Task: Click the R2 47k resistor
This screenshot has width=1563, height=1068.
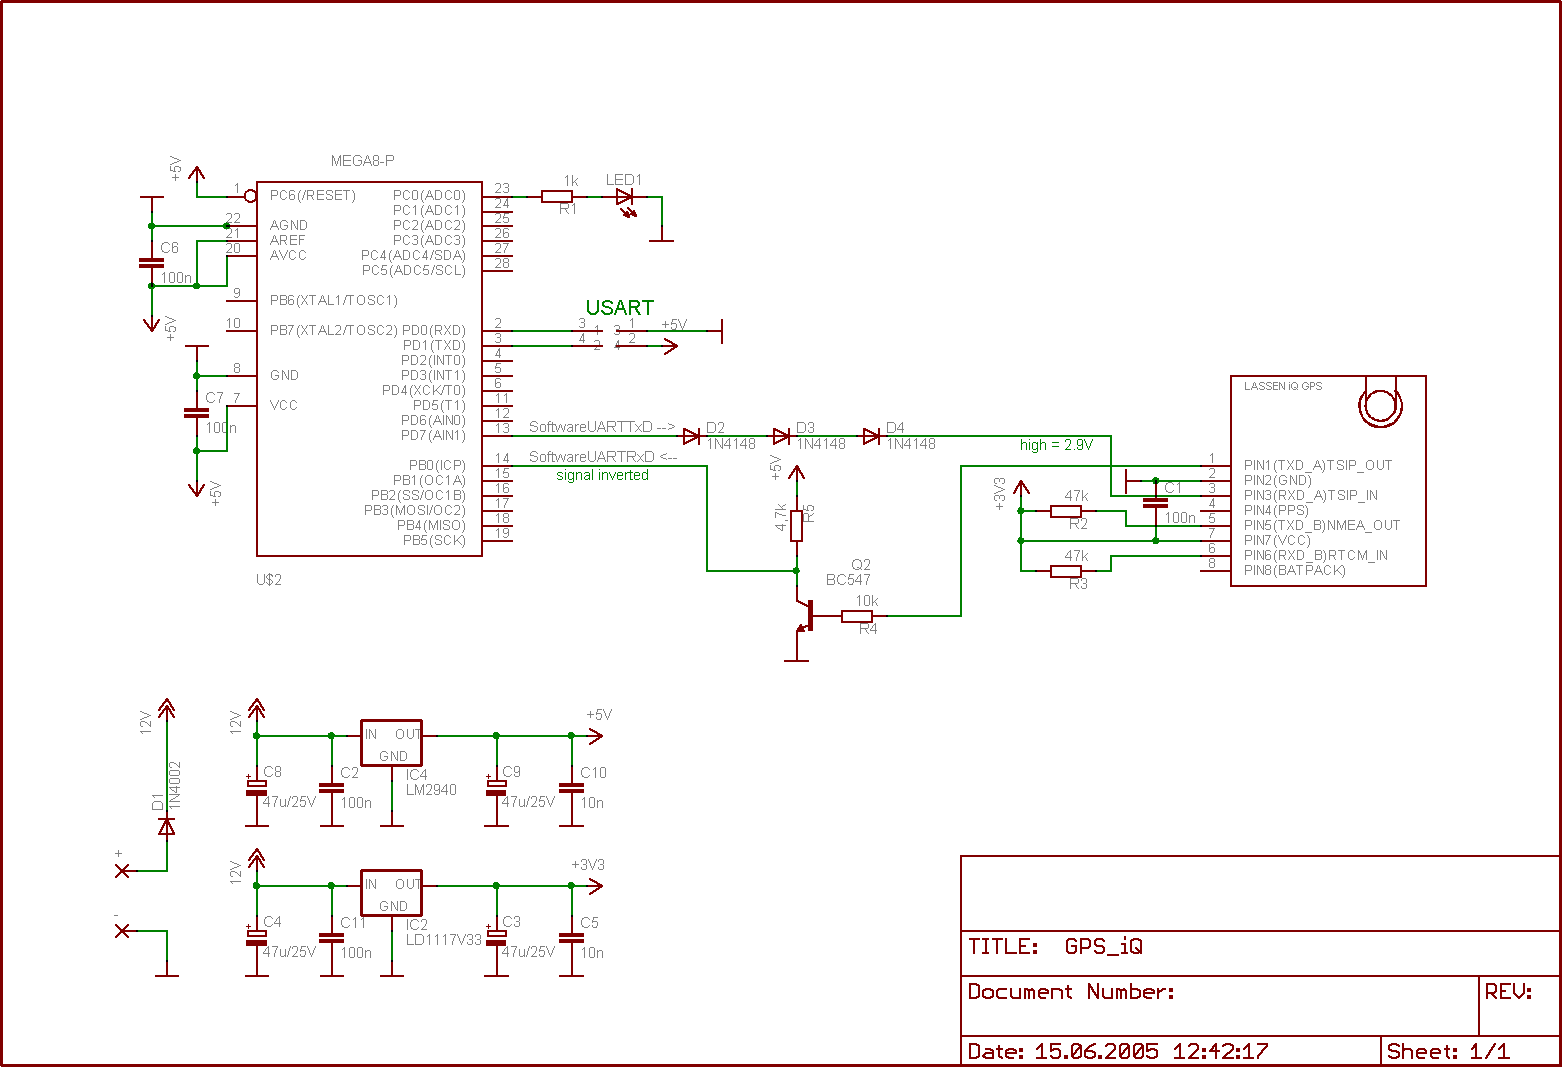Action: 1066,511
